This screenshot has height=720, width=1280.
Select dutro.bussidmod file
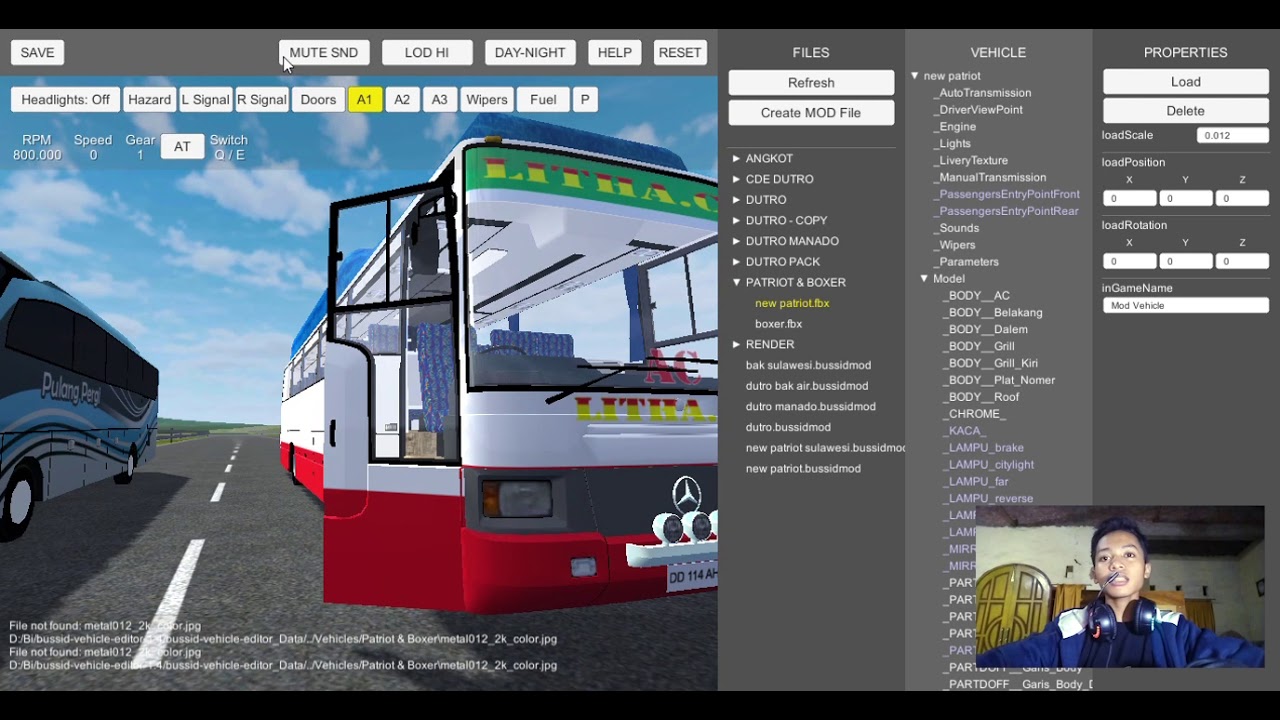788,427
